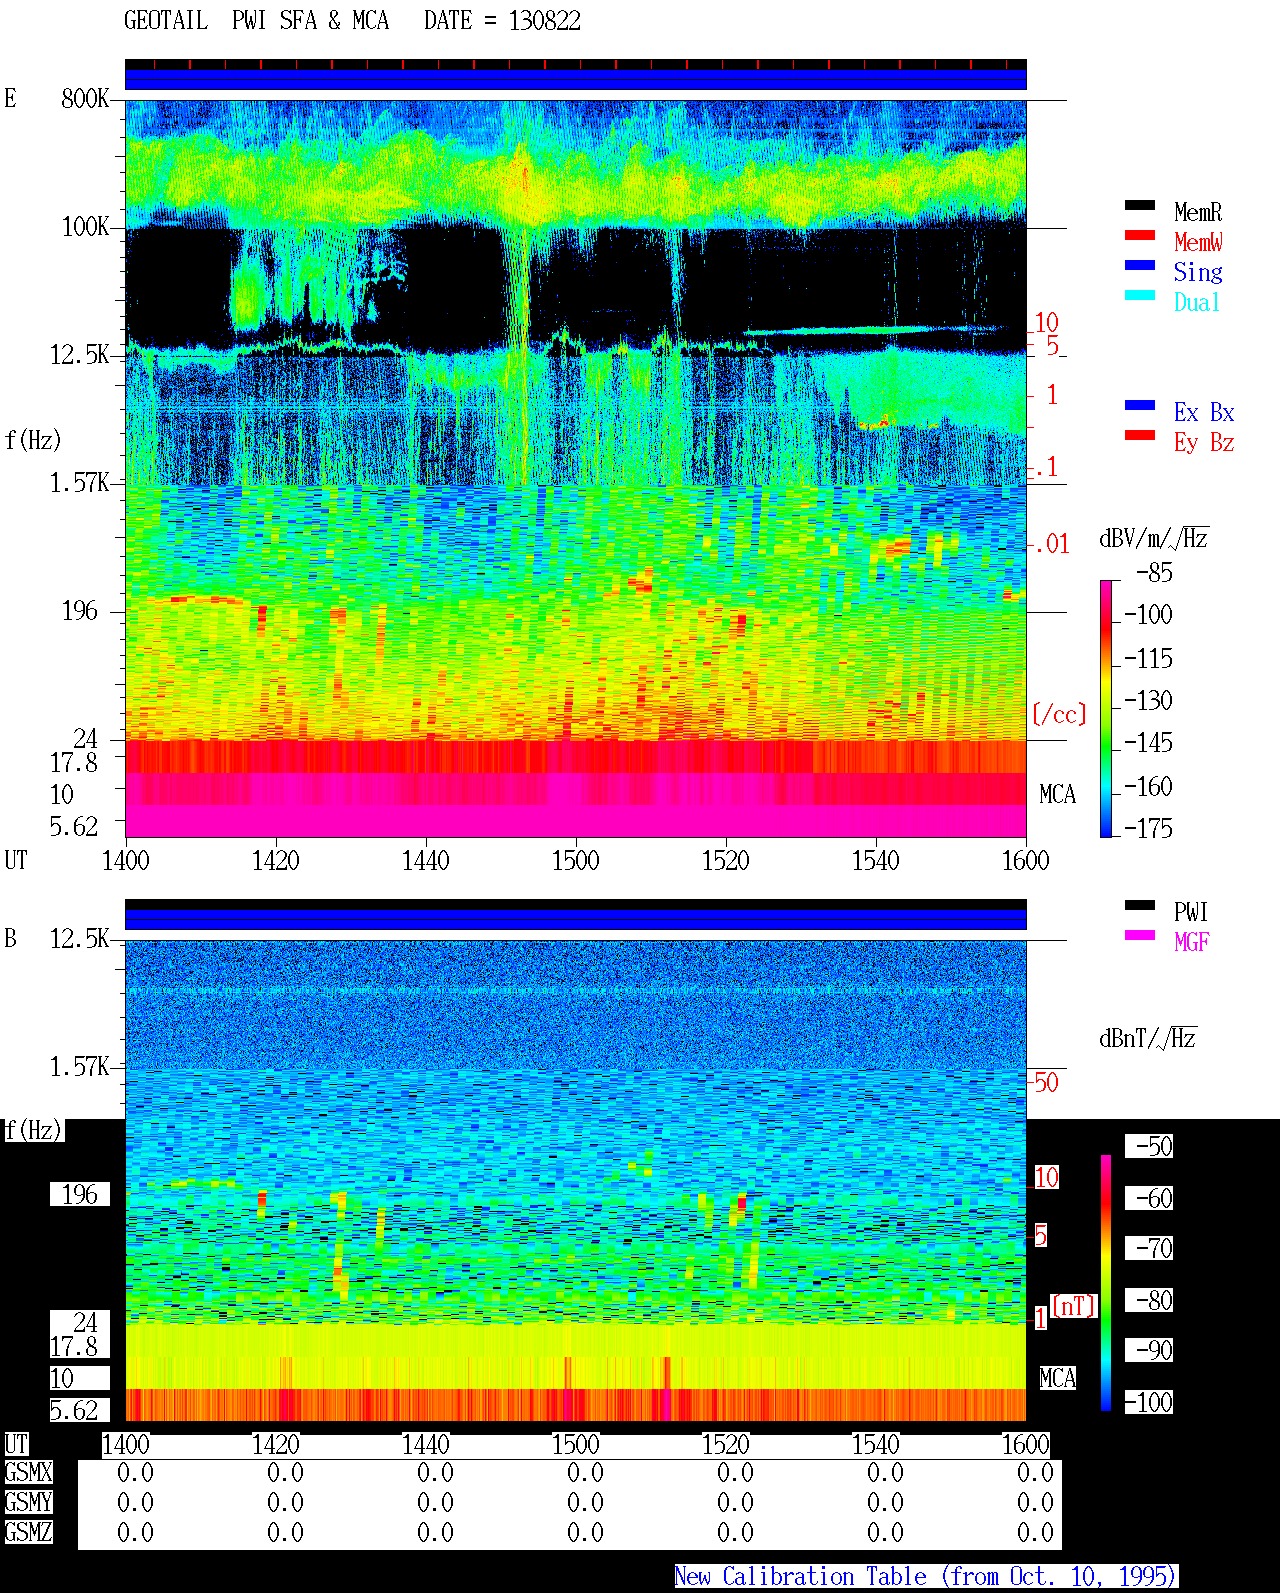This screenshot has height=1593, width=1280.
Task: Select the 100K frequency axis label
Action: [x=85, y=227]
